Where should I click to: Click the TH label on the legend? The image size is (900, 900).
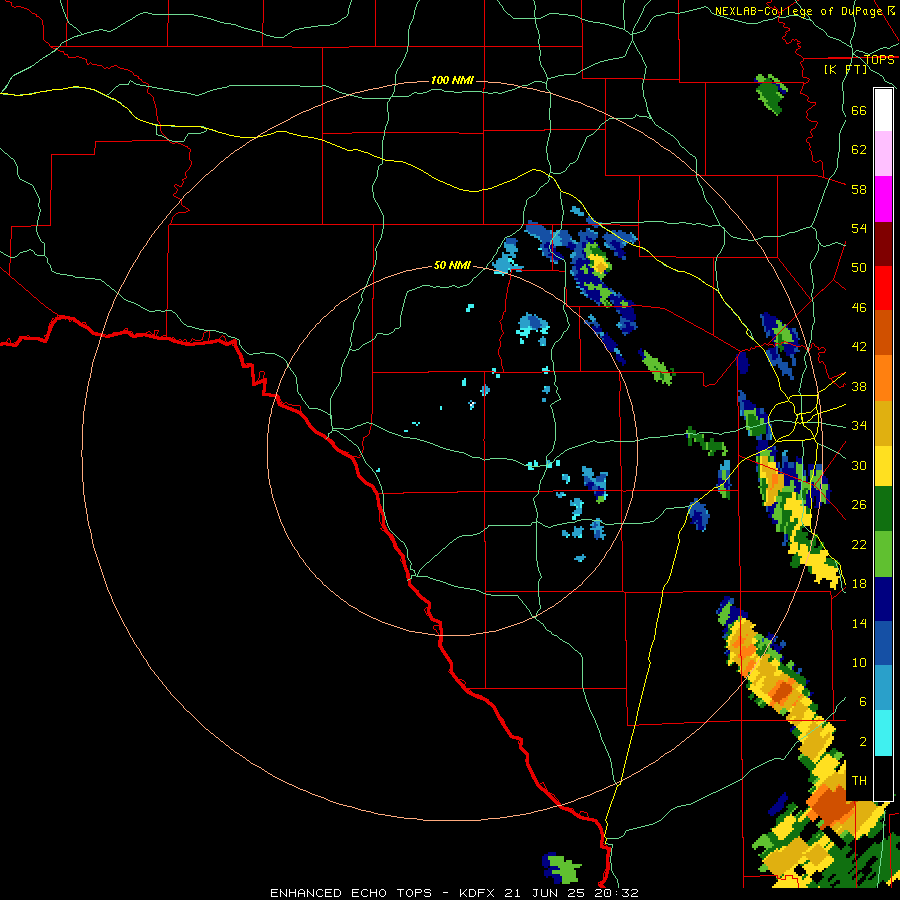click(x=859, y=781)
